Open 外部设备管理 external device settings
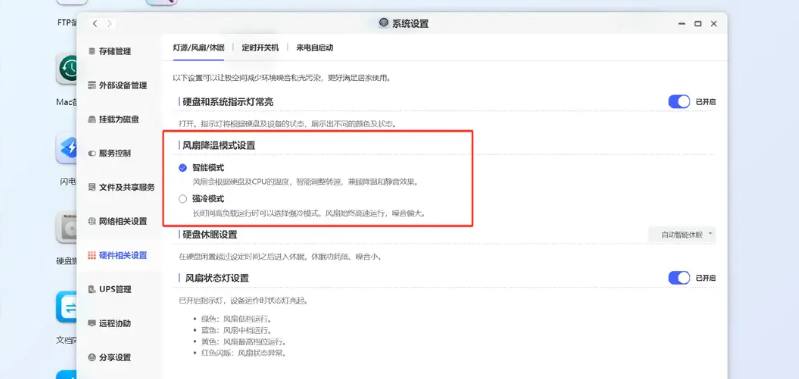The image size is (799, 379). (118, 85)
